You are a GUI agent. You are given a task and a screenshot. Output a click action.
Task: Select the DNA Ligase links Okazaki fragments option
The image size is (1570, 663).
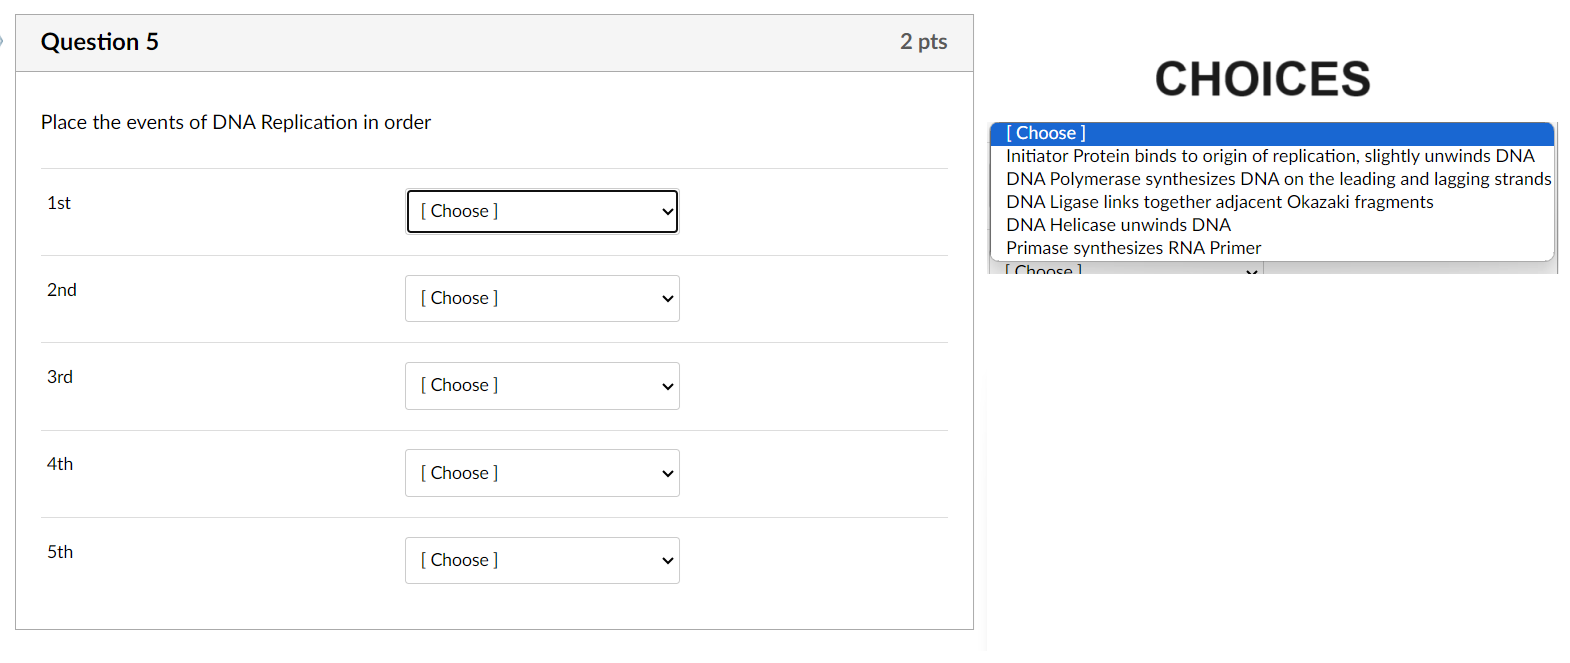pos(1219,201)
